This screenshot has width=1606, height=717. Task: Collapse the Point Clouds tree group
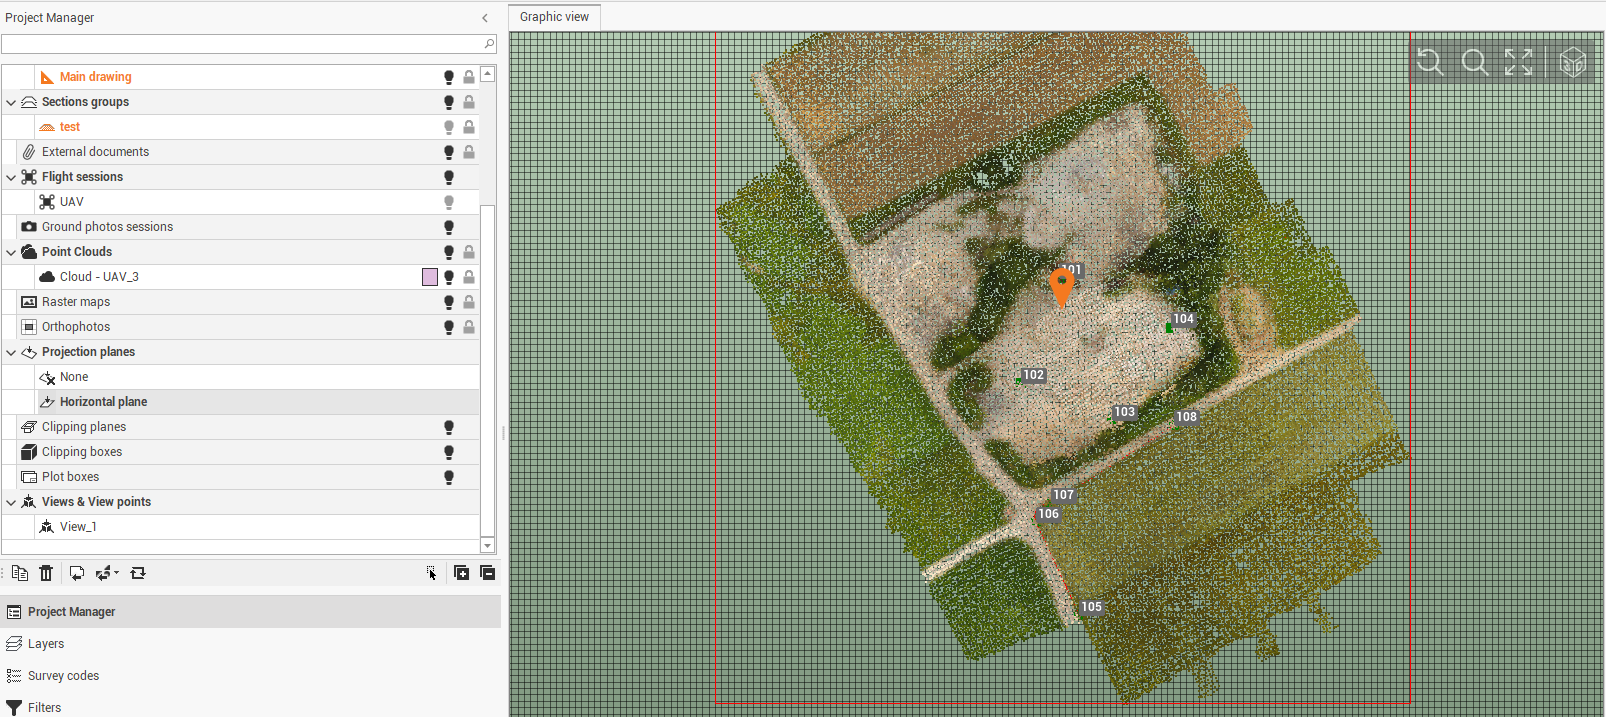[x=11, y=252]
